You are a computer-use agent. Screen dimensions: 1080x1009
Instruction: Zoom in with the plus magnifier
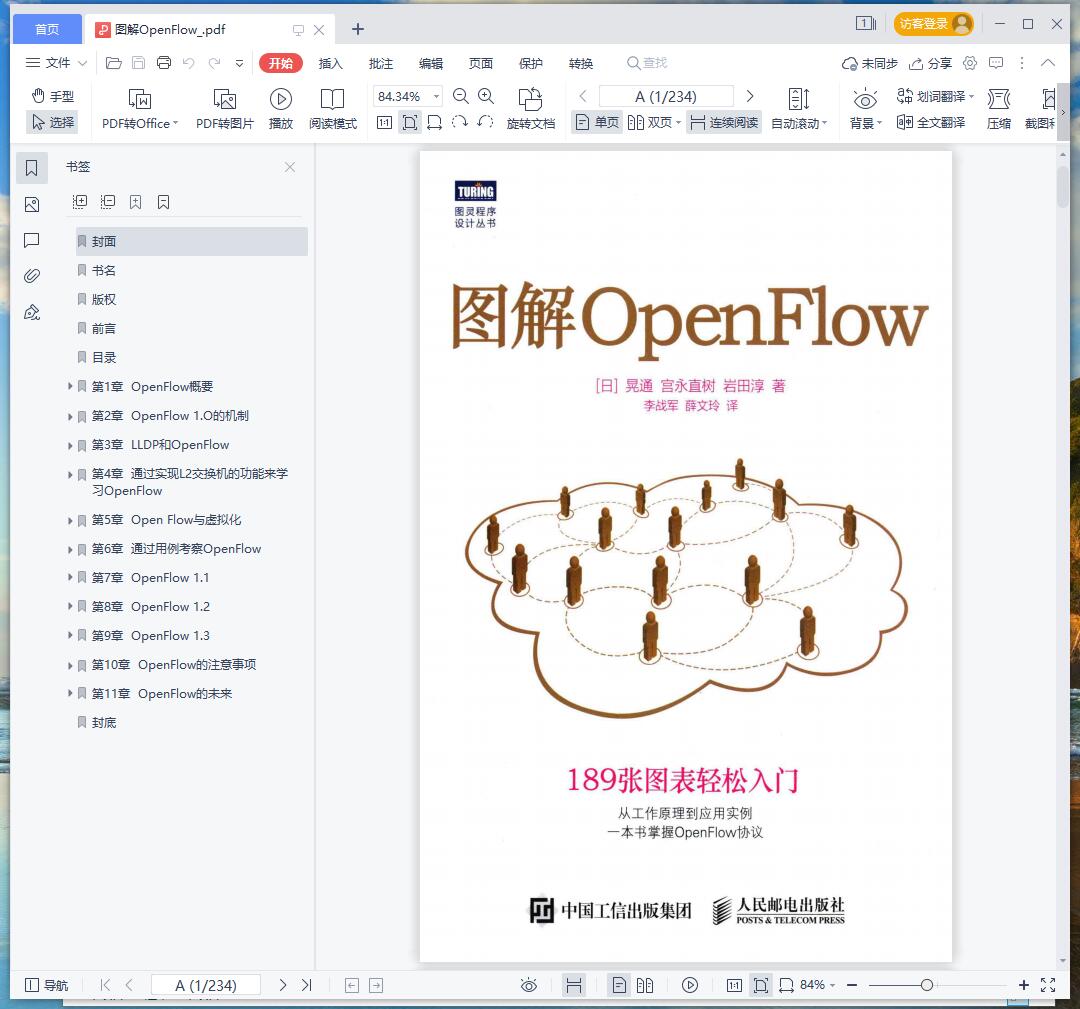pyautogui.click(x=486, y=96)
